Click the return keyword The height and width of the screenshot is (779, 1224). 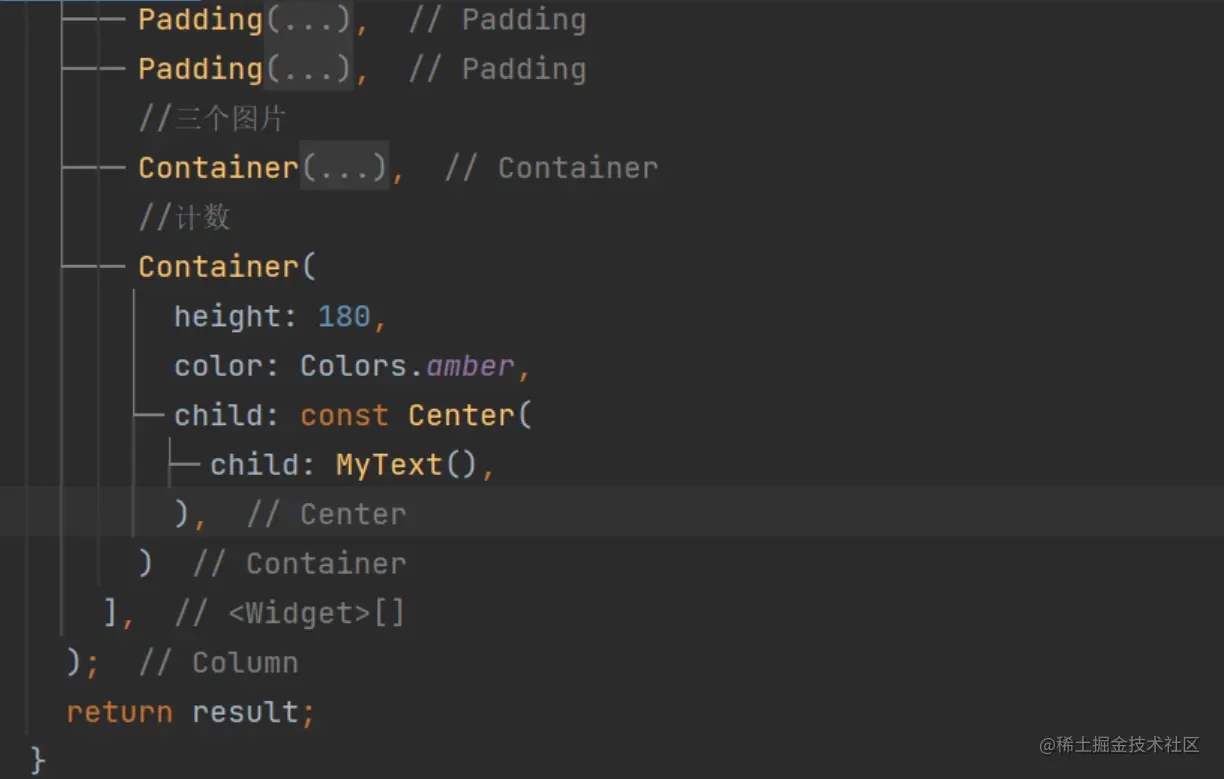[x=119, y=712]
